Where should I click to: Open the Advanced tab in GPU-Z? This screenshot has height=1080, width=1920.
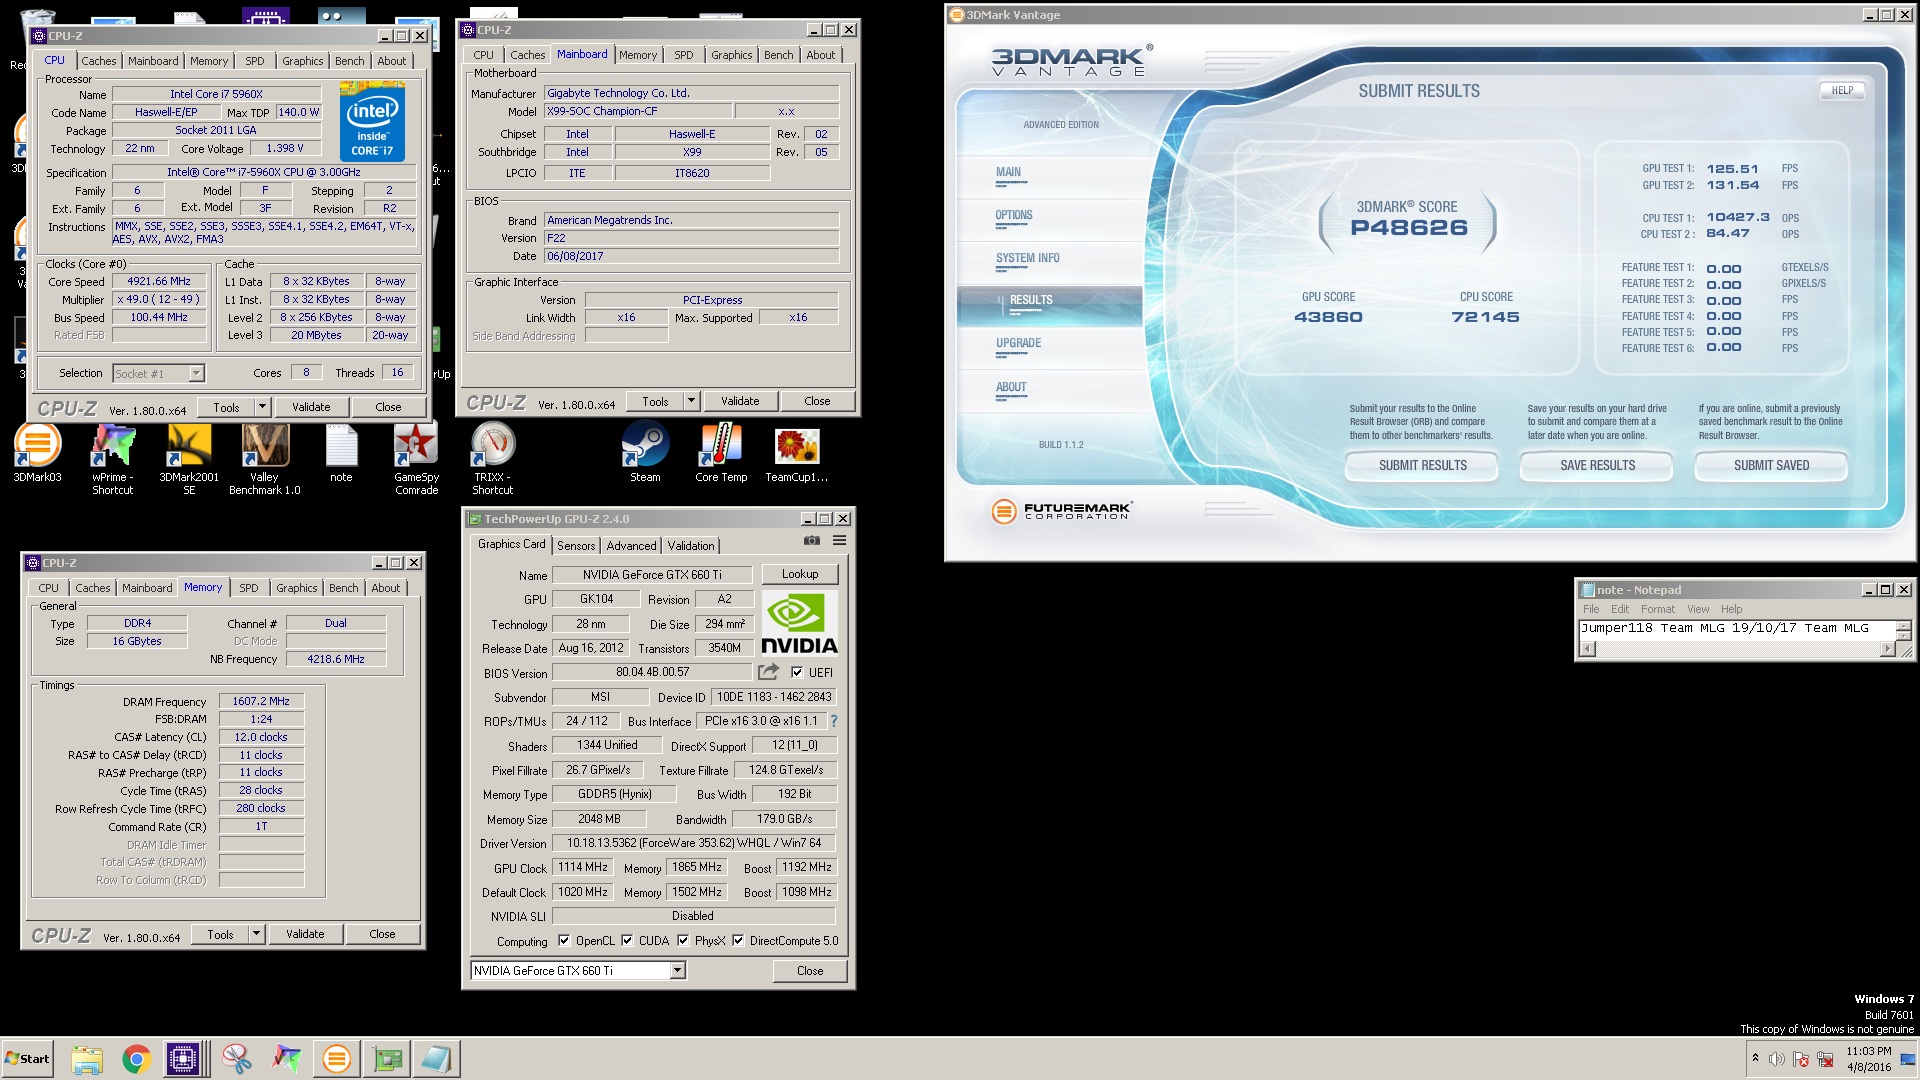click(631, 545)
